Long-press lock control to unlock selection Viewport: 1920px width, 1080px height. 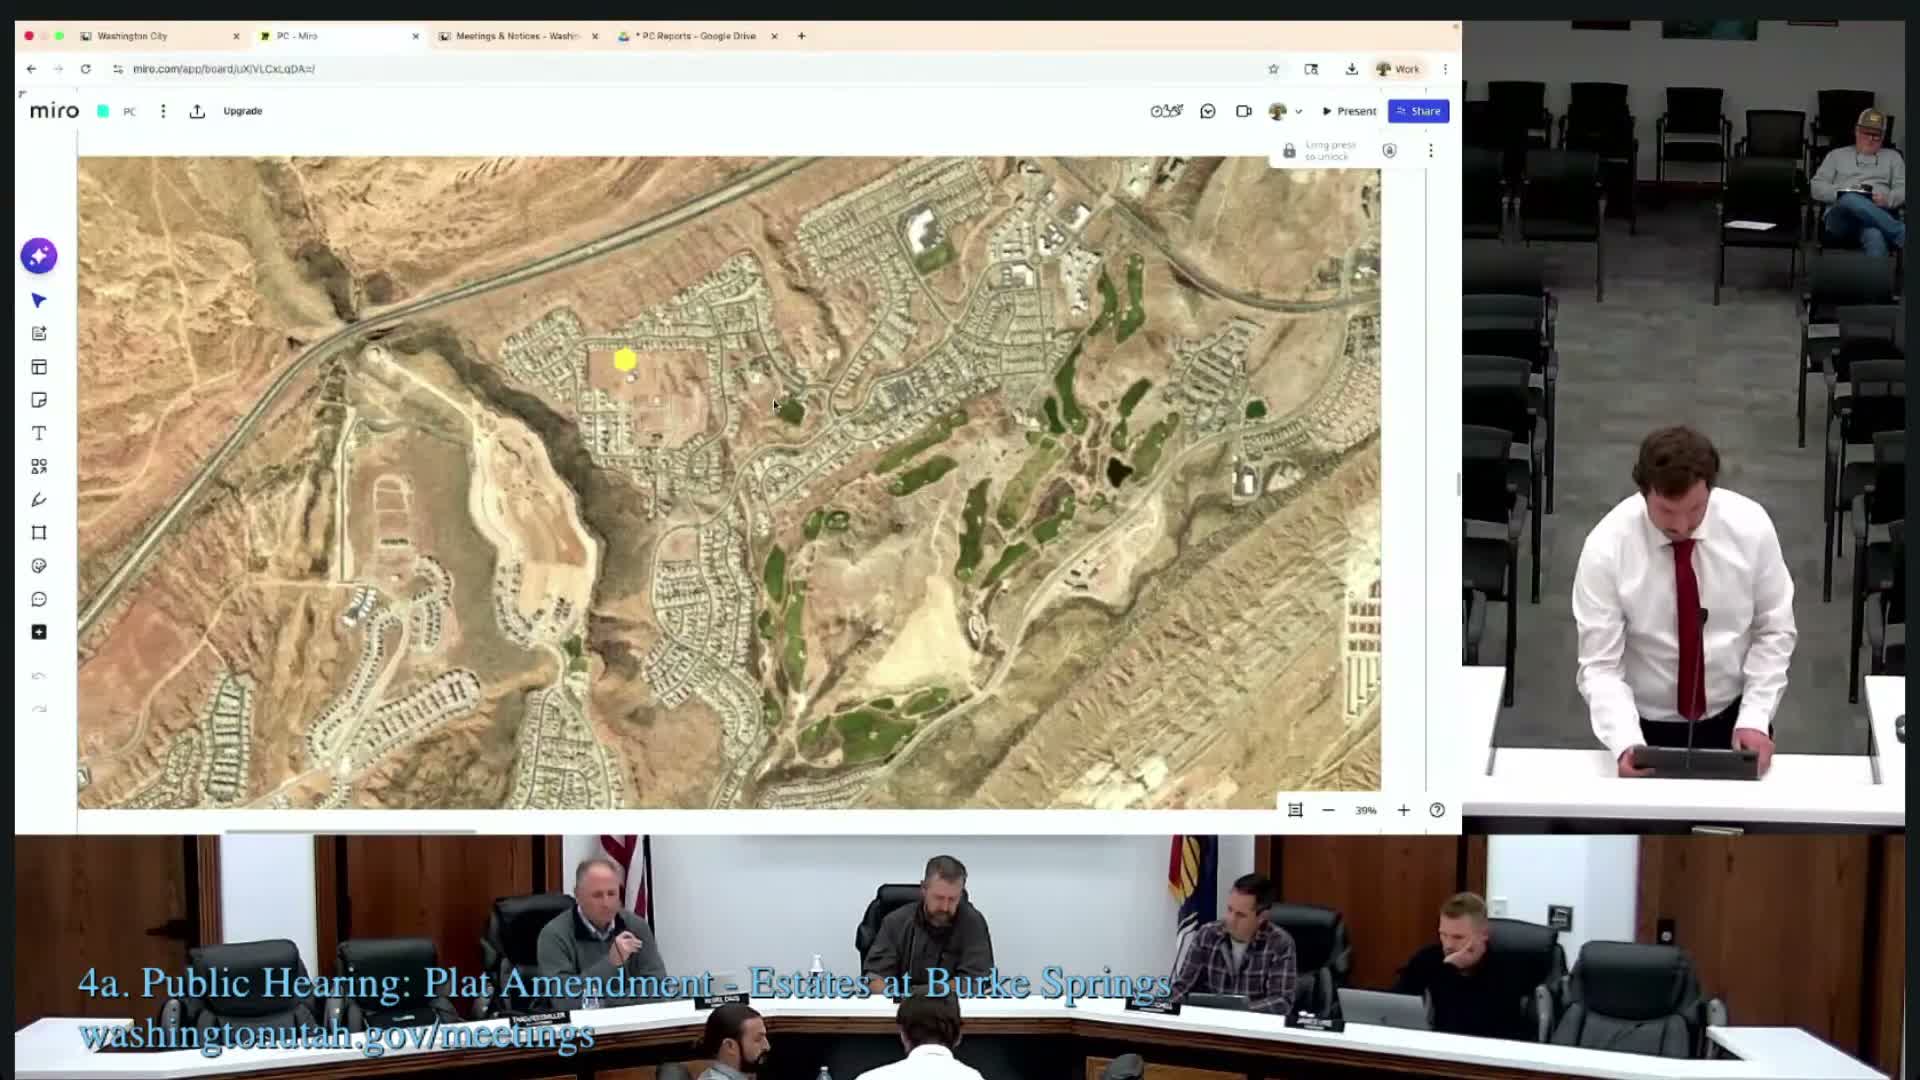click(x=1289, y=150)
